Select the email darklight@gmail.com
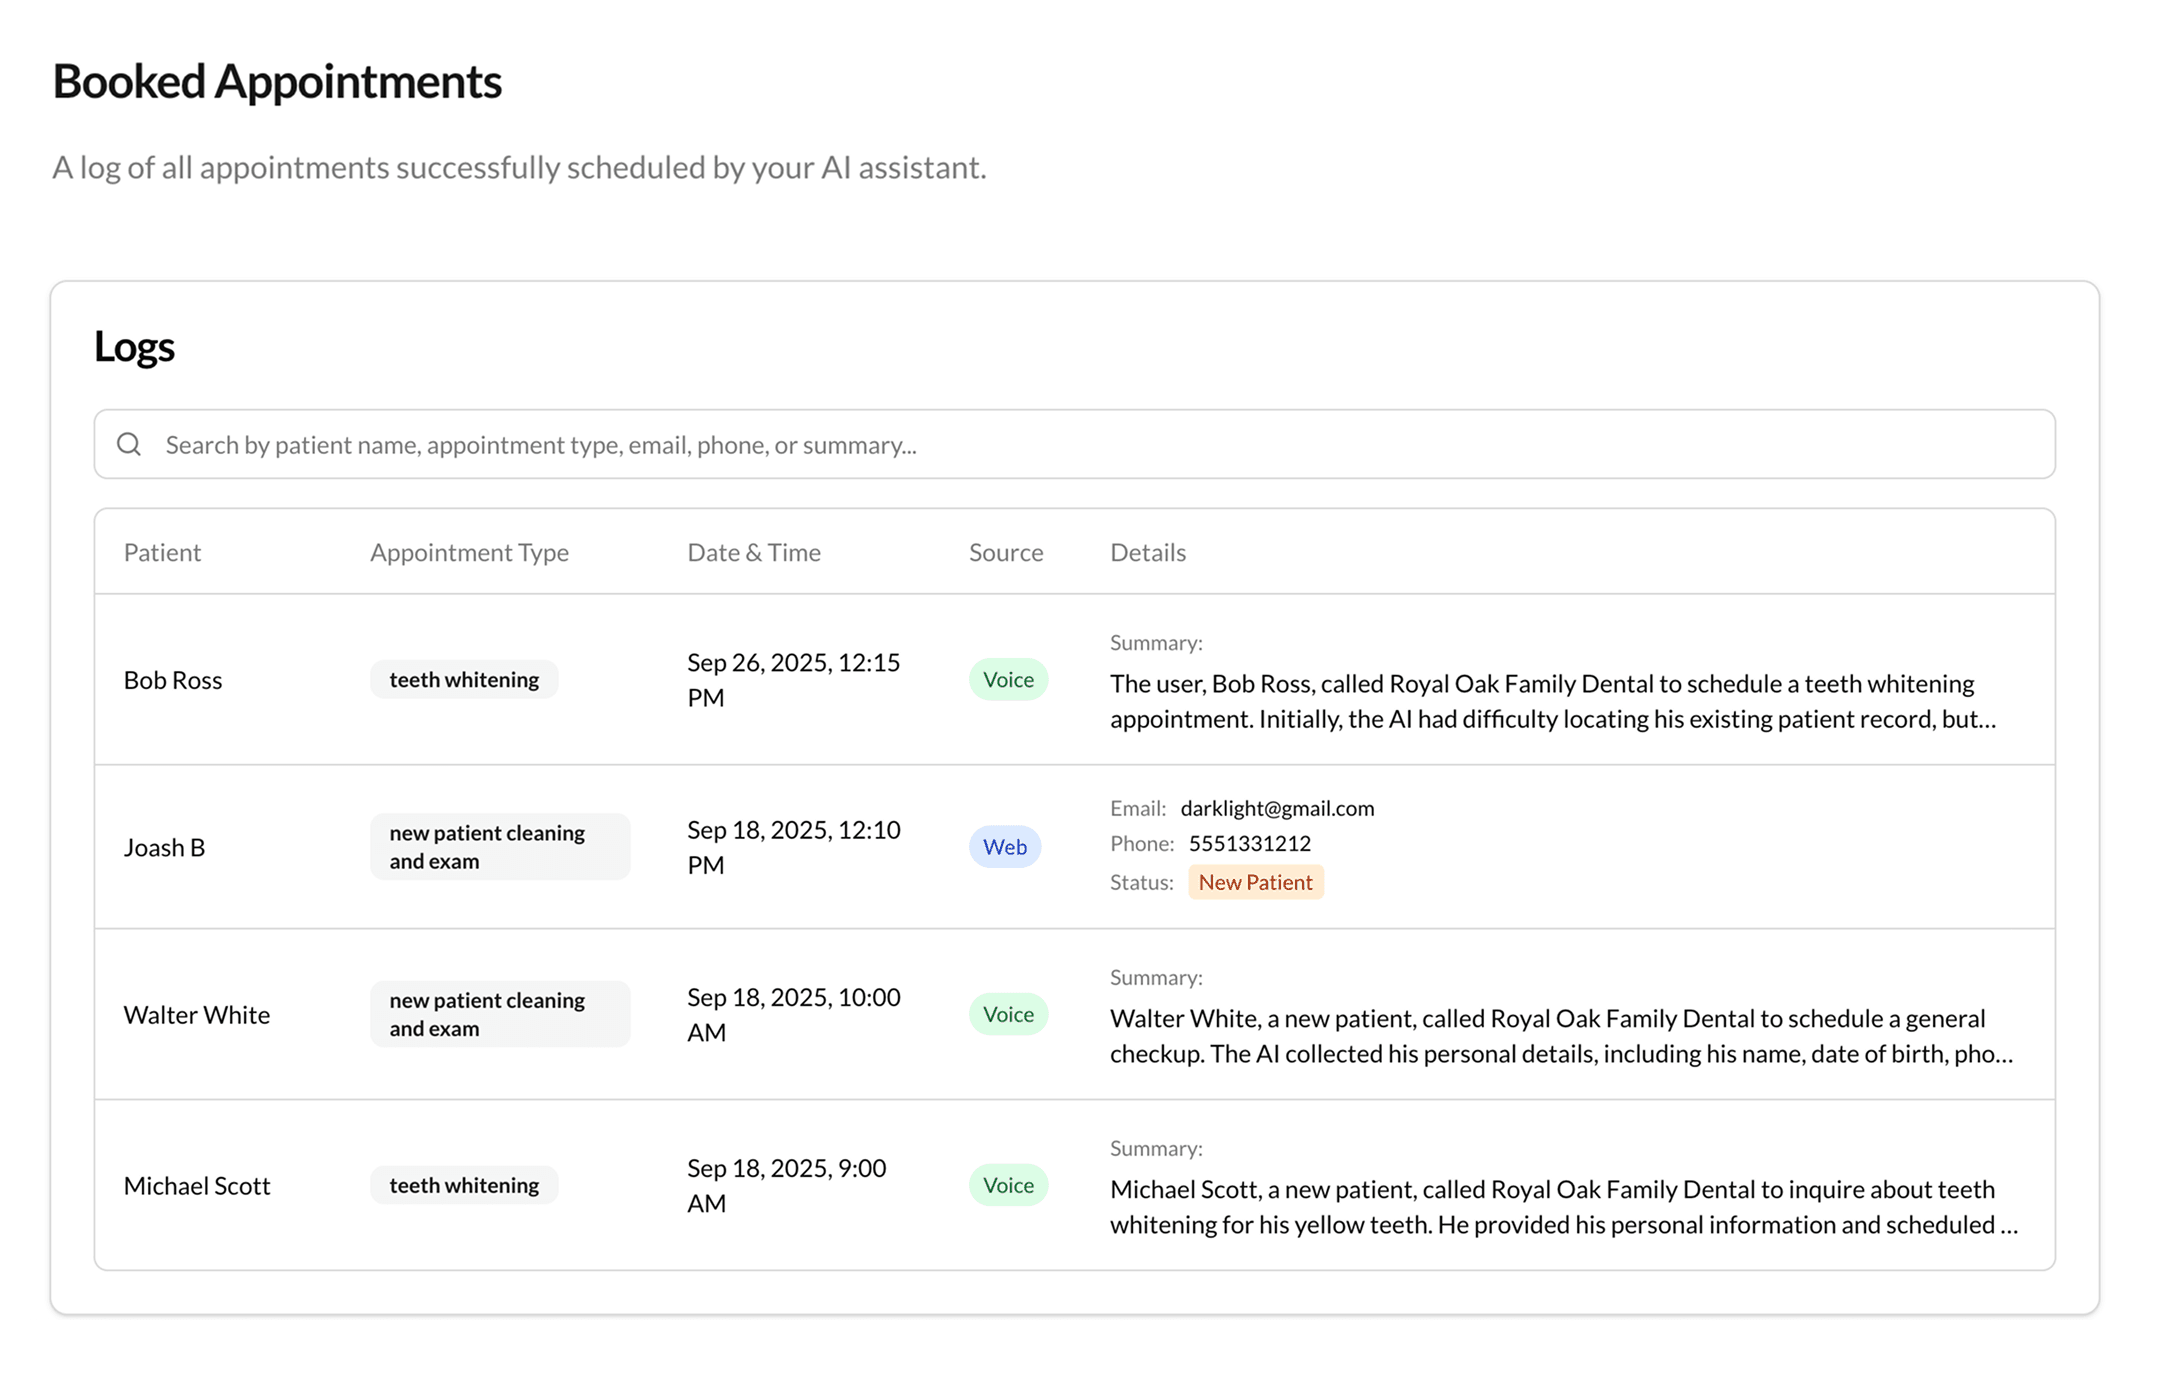Screen dimensions: 2160x1380 (x=1277, y=808)
